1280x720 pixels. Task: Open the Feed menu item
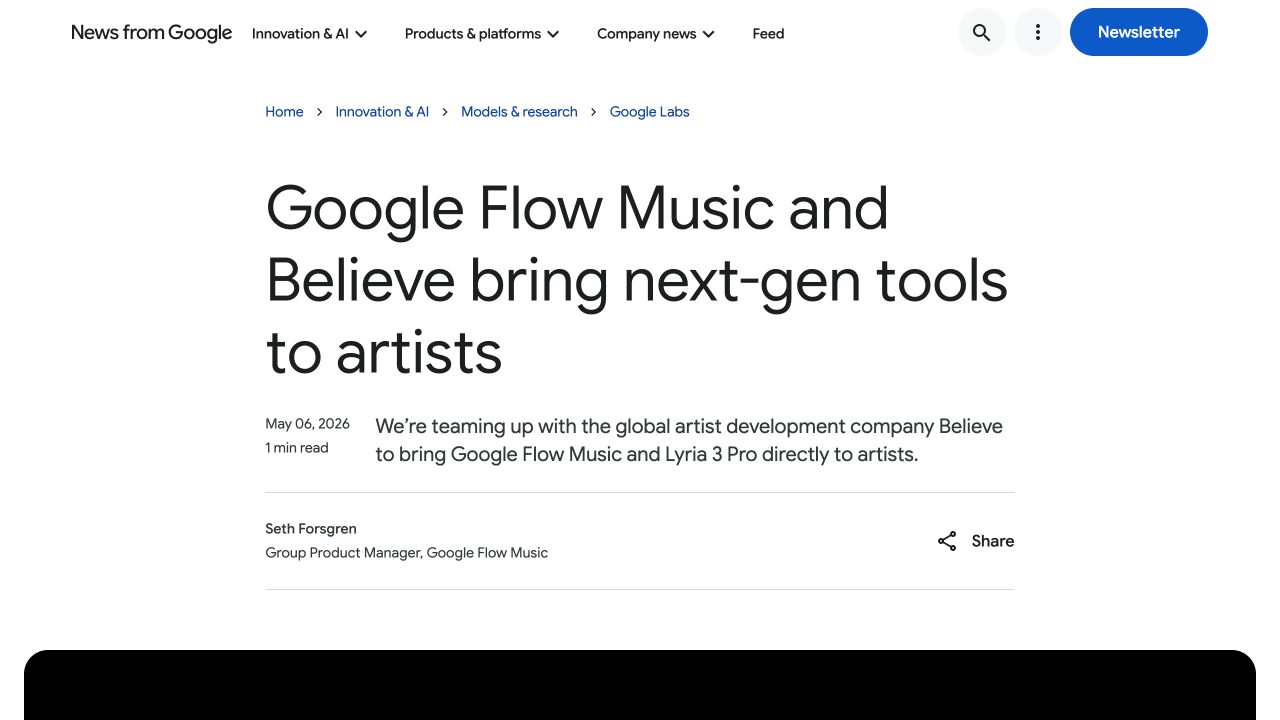pyautogui.click(x=768, y=34)
